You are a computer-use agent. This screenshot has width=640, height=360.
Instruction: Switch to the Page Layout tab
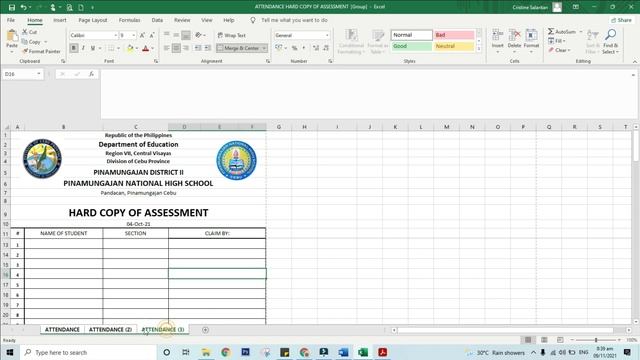pos(93,20)
